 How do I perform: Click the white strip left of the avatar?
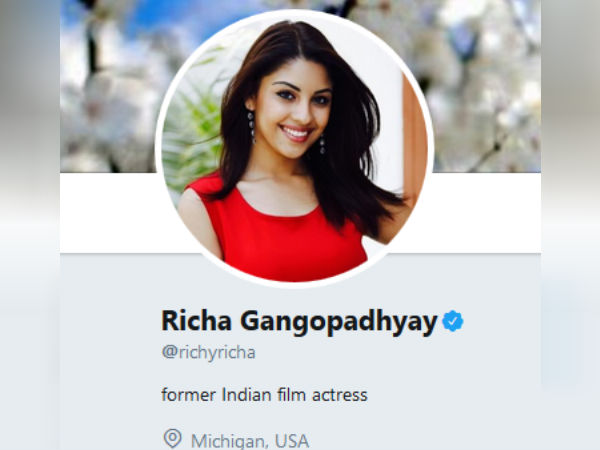(111, 213)
